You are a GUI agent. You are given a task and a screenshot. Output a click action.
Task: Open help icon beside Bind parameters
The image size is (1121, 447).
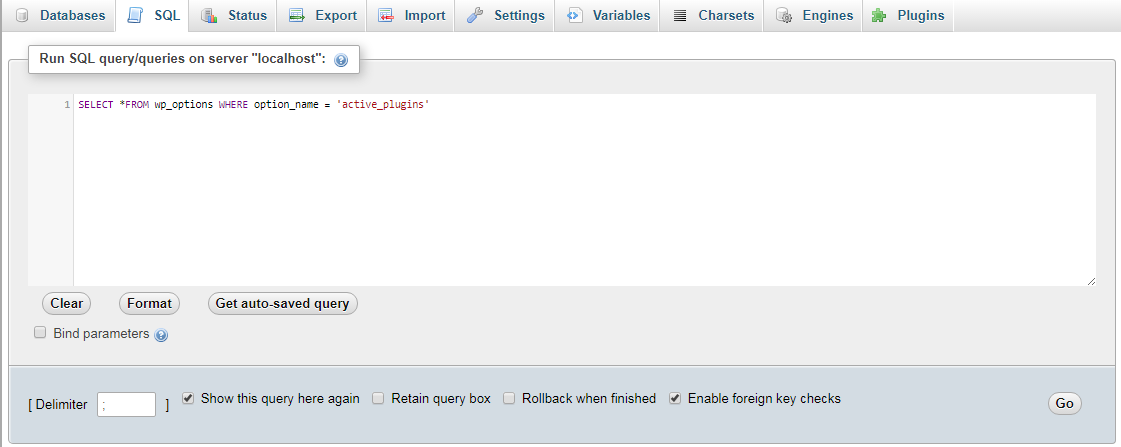[161, 335]
